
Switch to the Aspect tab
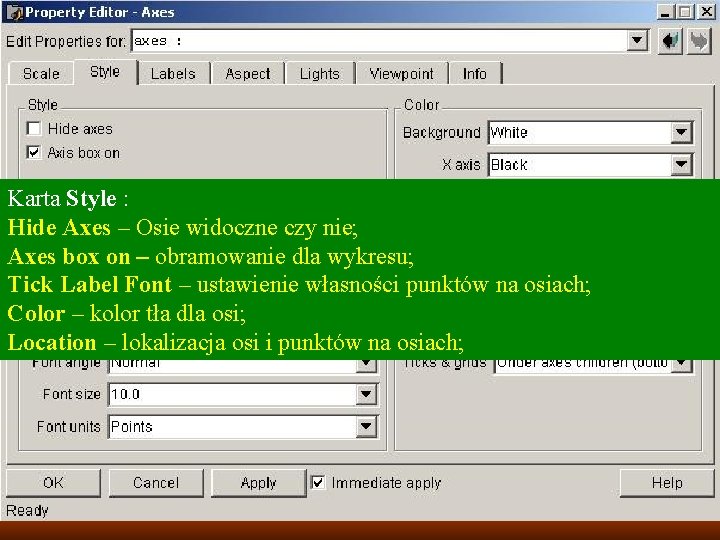coord(248,73)
